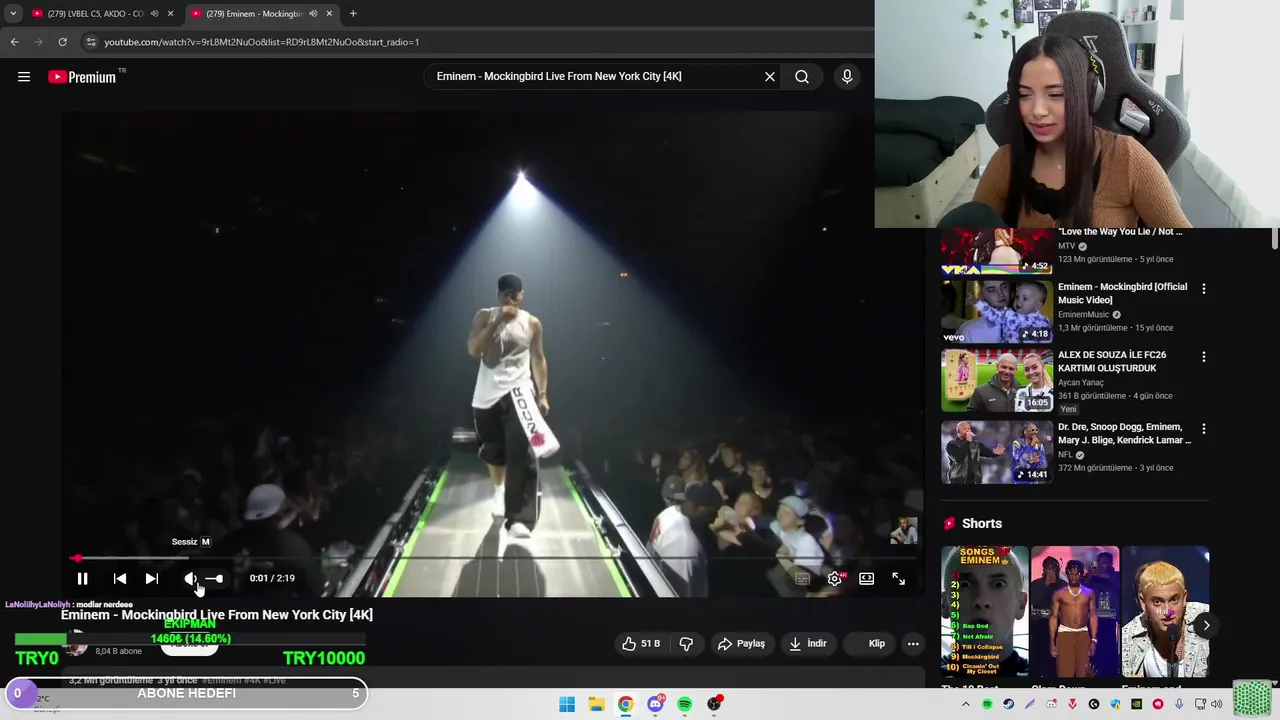The width and height of the screenshot is (1280, 720).
Task: Open Chrome tab search dropdown
Action: (13, 14)
